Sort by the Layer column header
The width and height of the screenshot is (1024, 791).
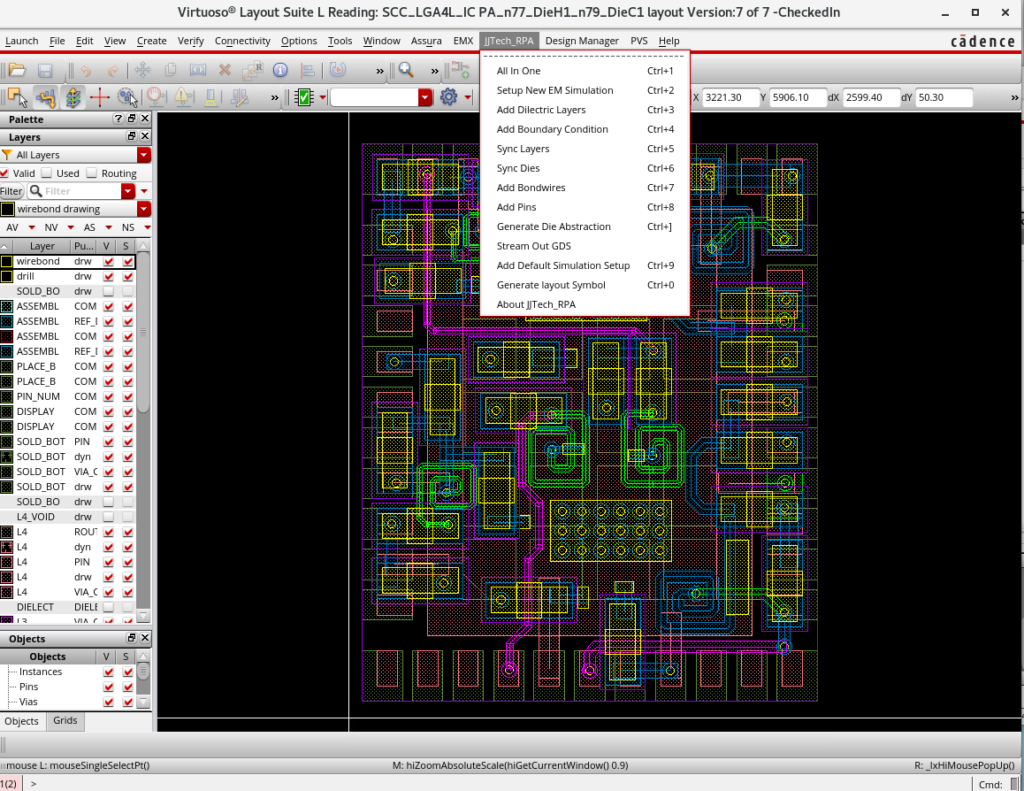coord(42,246)
